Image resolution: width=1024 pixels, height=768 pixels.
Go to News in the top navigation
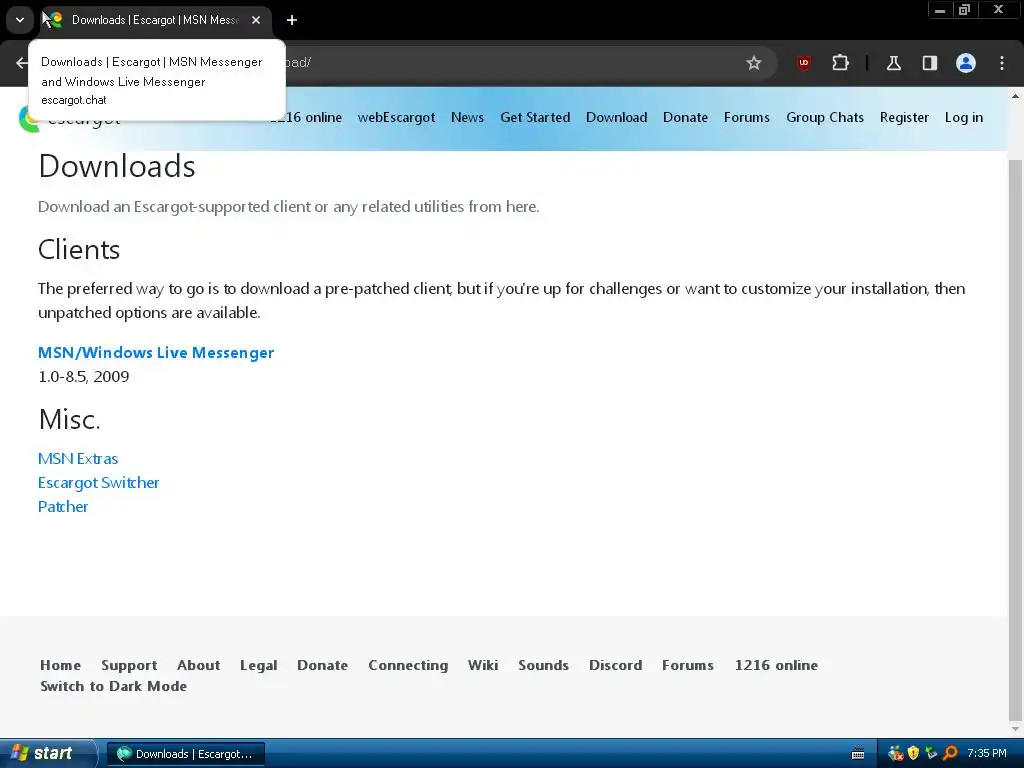(x=467, y=118)
